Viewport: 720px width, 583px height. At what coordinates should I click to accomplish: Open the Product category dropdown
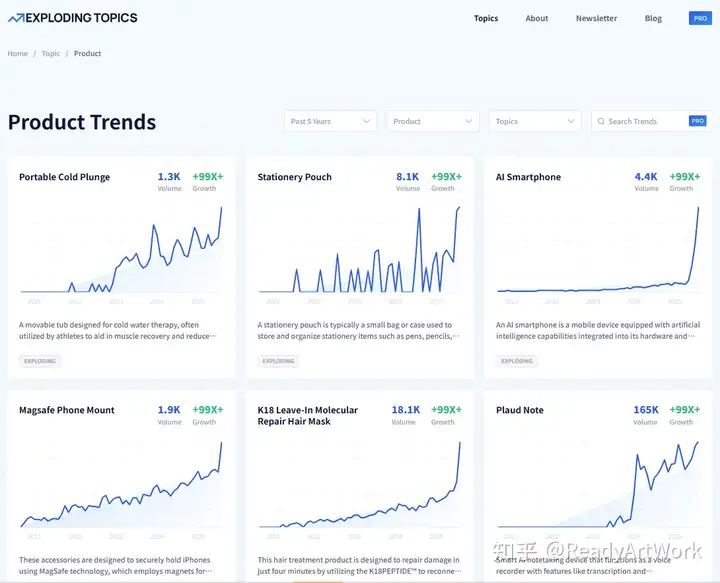coord(433,121)
